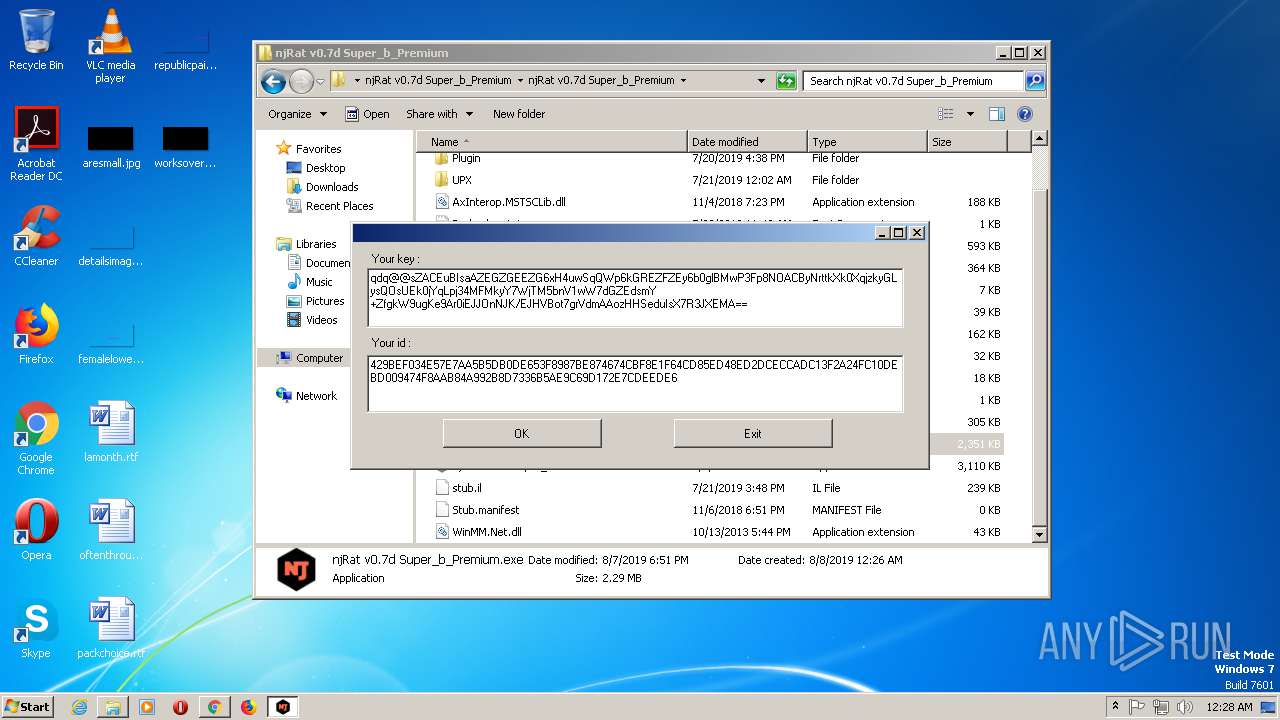Select the stub.il file
The height and width of the screenshot is (720, 1280).
pos(720,488)
